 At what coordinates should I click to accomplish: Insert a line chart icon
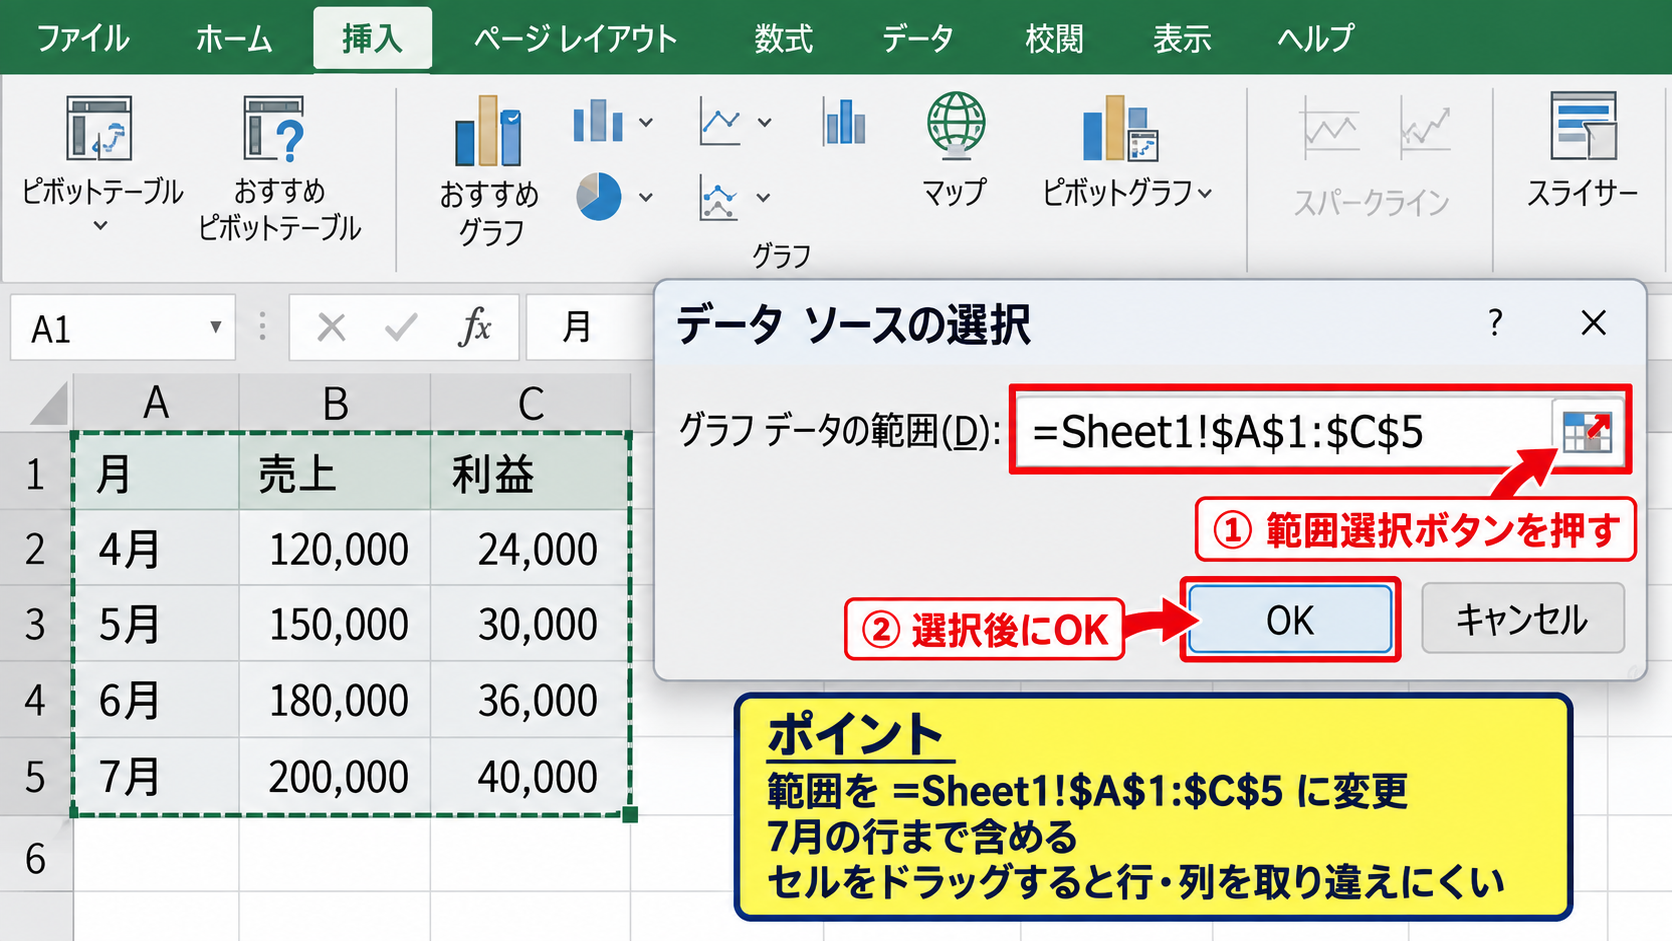pos(719,121)
